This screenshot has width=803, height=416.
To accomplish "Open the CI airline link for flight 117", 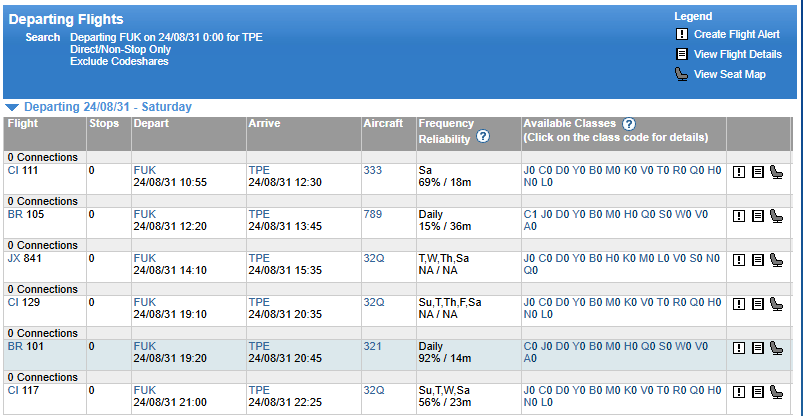I will pos(13,391).
